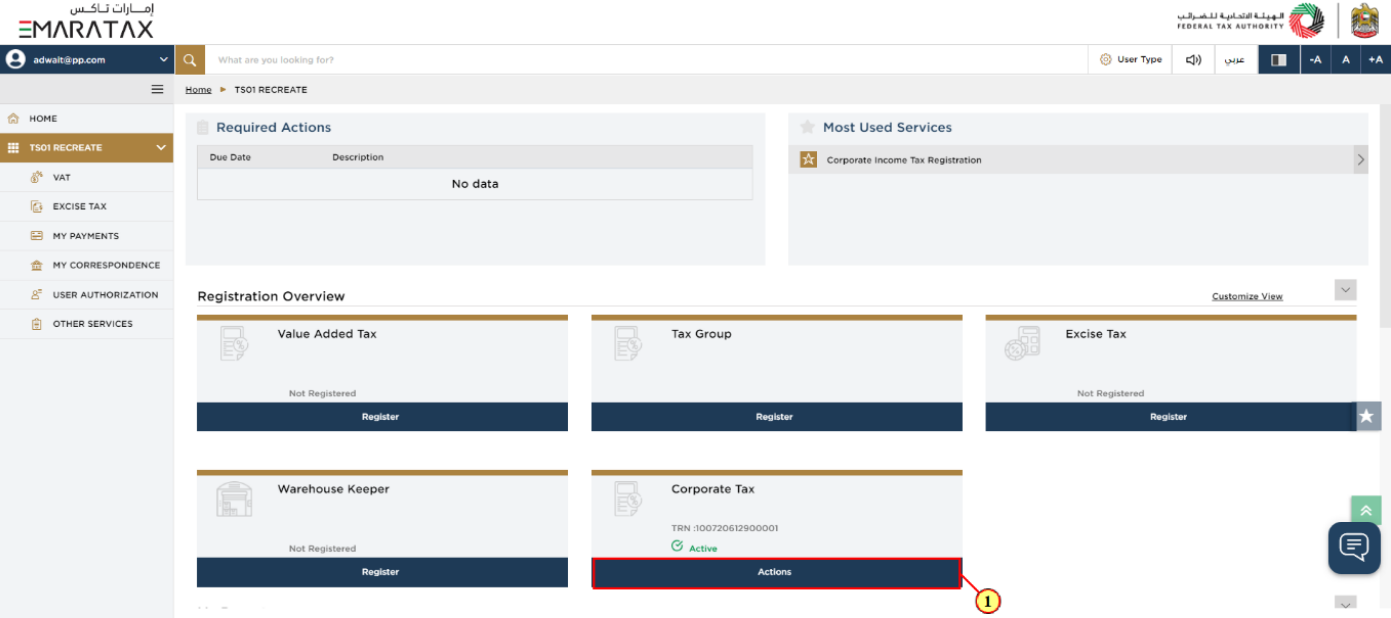
Task: Open MY PAYMENTS menu item
Action: (x=86, y=236)
